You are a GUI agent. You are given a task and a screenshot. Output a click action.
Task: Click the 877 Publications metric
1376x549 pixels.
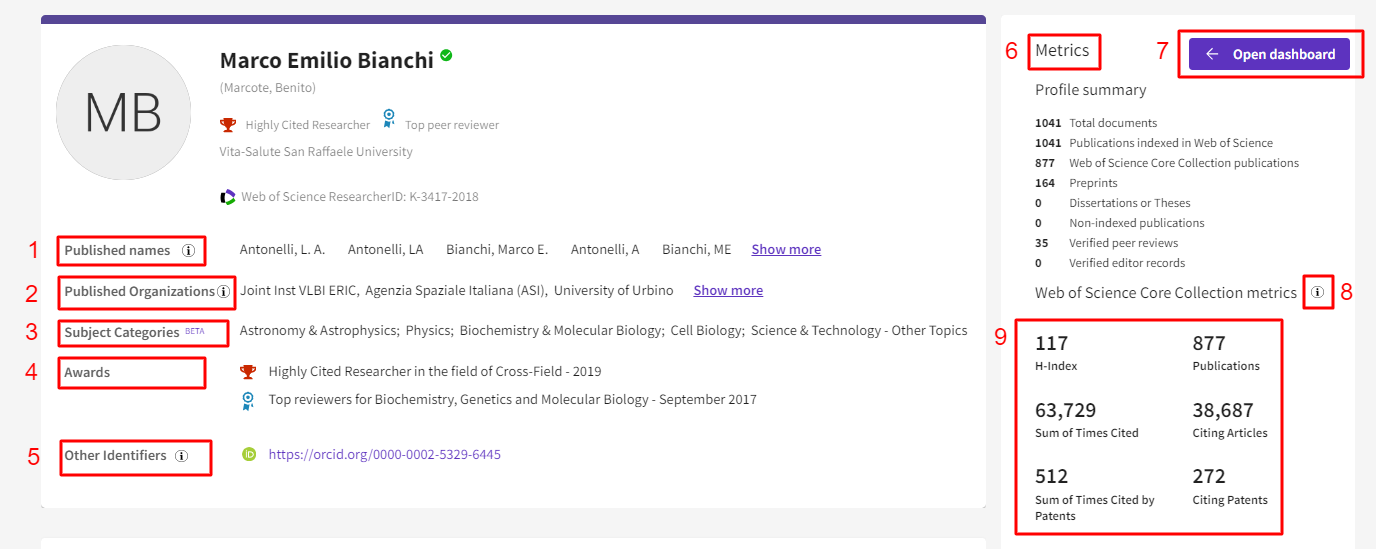click(x=1226, y=353)
